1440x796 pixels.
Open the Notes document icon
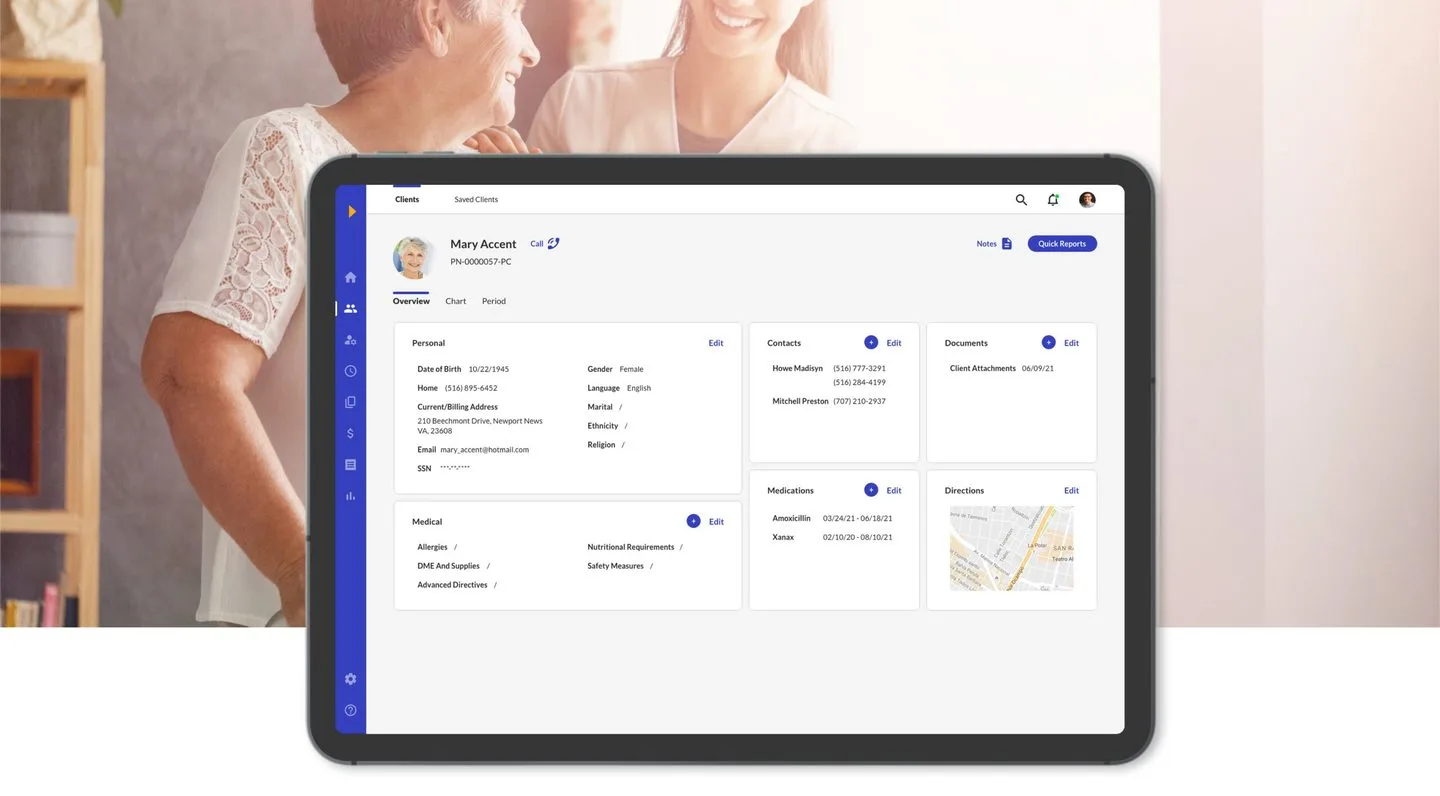(x=1006, y=243)
